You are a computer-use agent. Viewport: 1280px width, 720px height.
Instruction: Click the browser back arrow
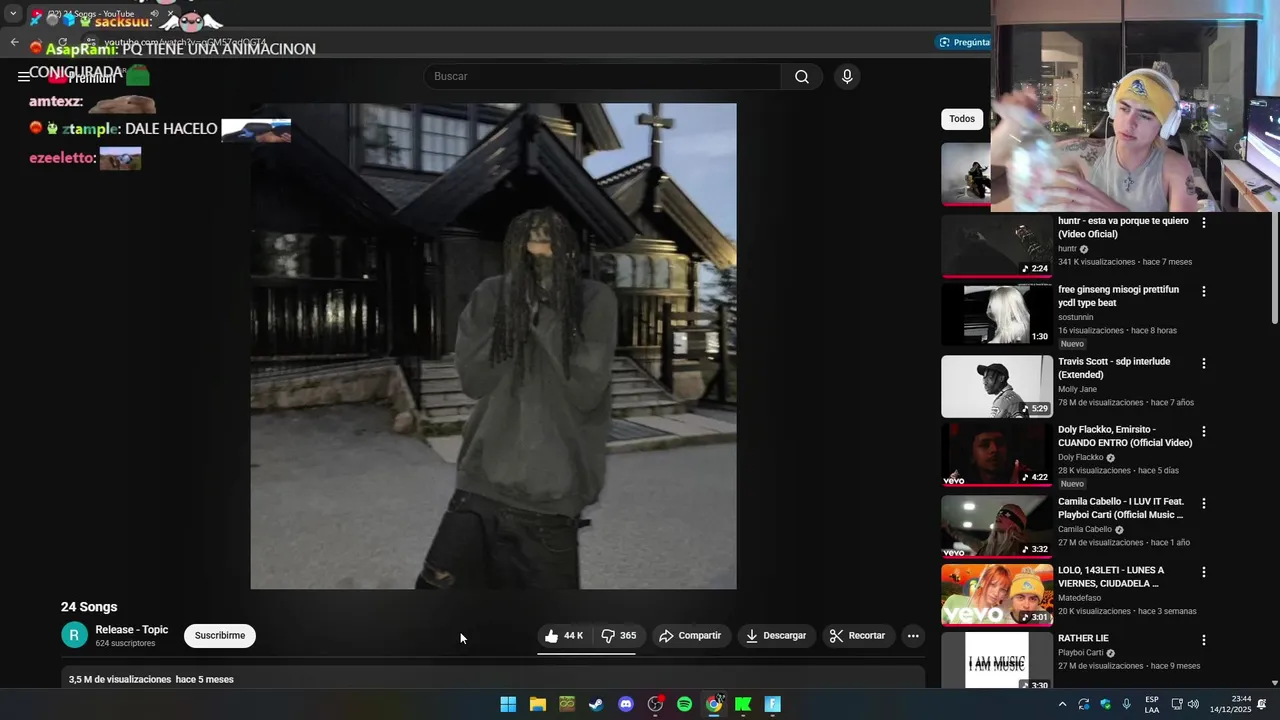pyautogui.click(x=14, y=42)
